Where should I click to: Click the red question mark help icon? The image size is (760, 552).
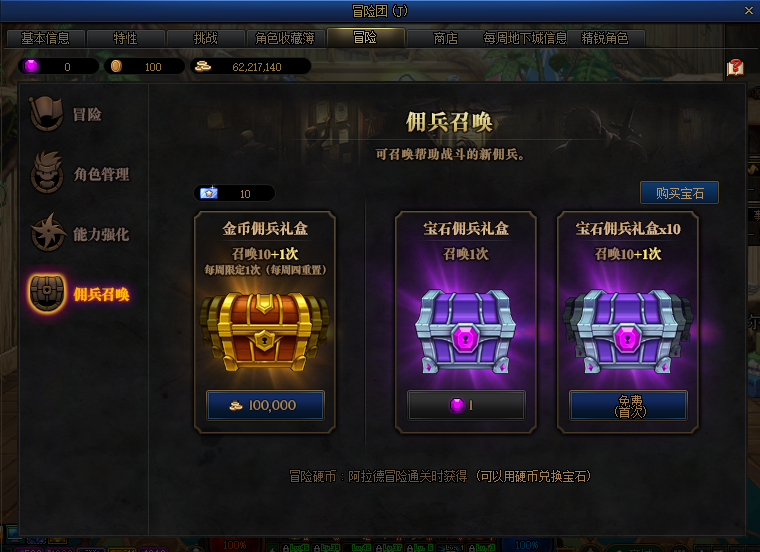(735, 67)
